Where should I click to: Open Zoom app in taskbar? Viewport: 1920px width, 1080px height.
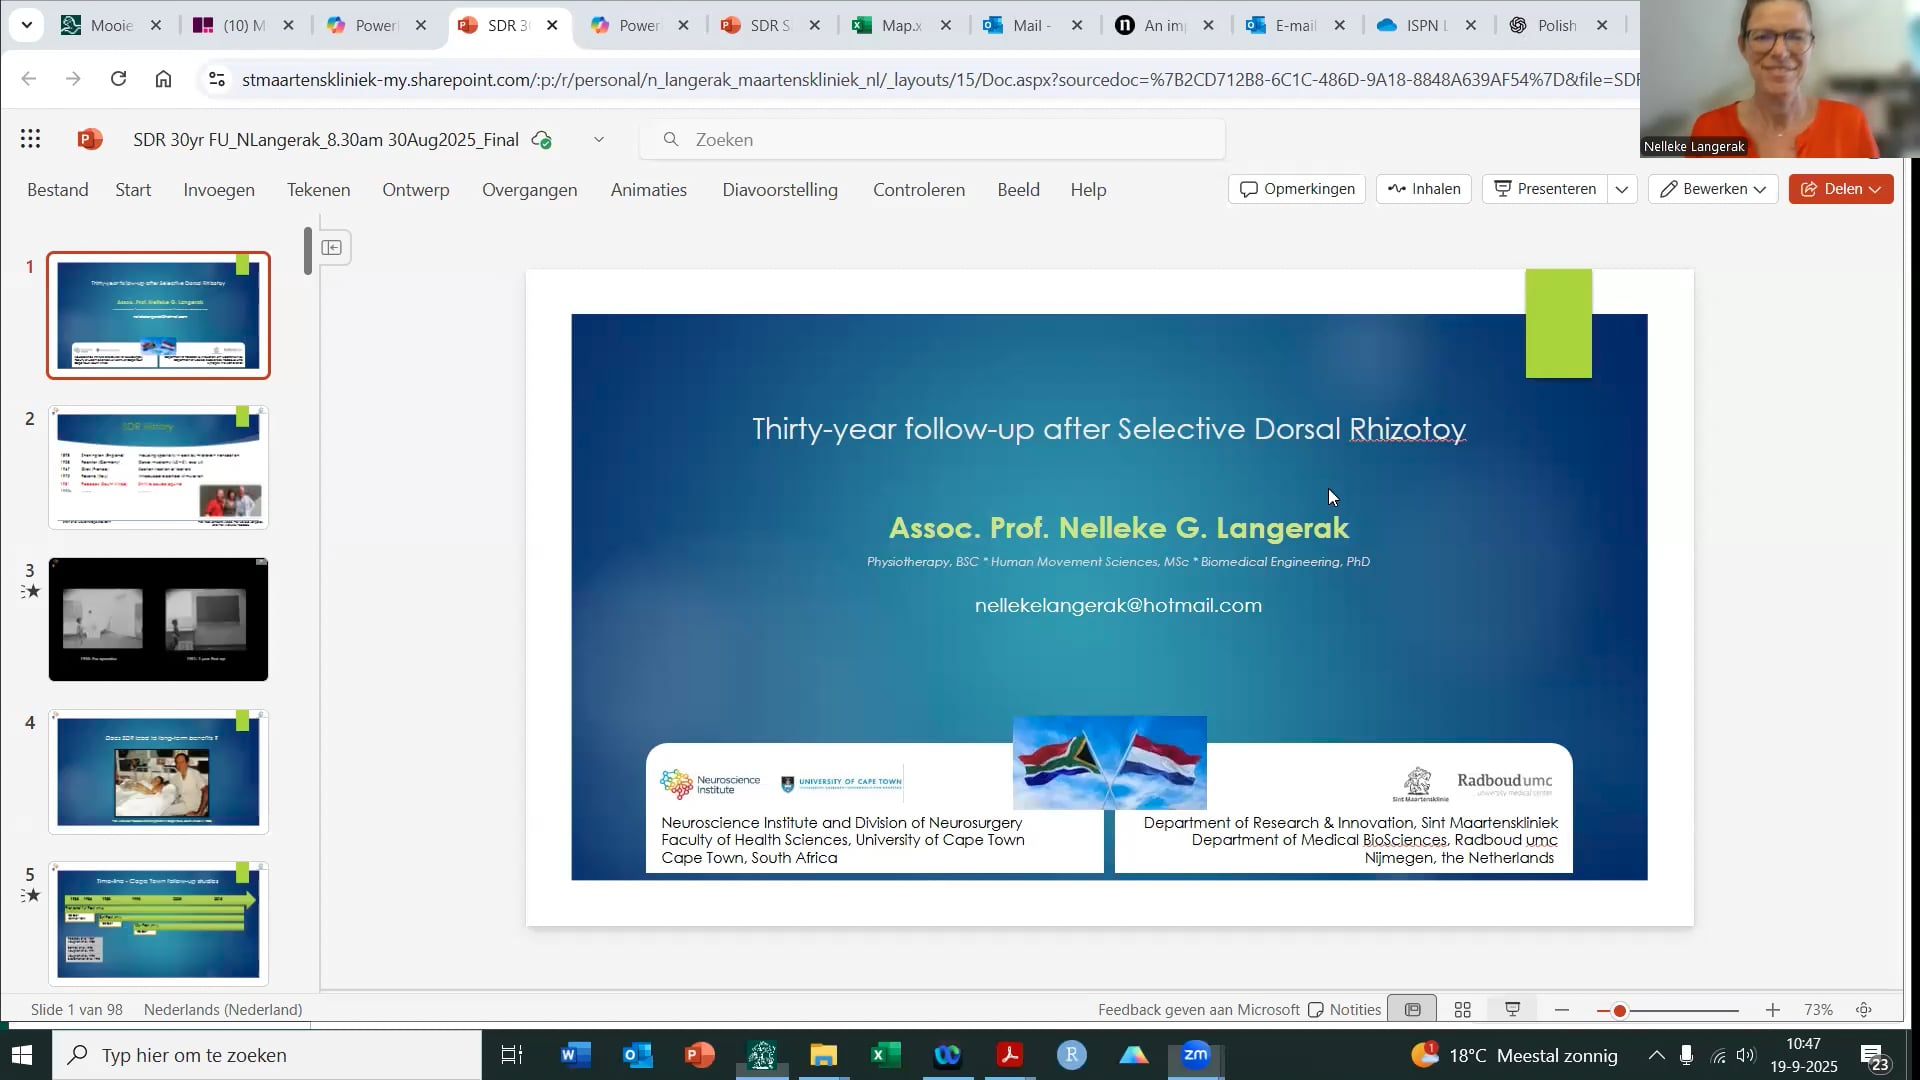[1195, 1054]
